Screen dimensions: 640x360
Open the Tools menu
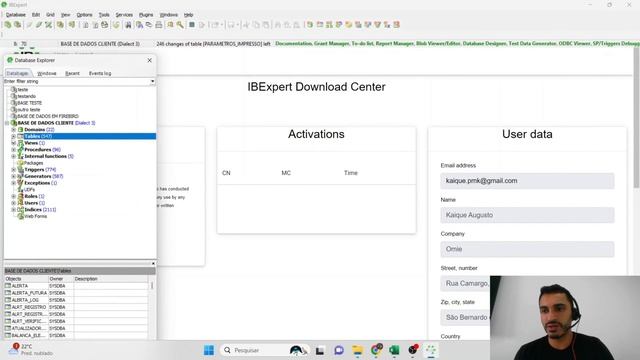tap(104, 15)
